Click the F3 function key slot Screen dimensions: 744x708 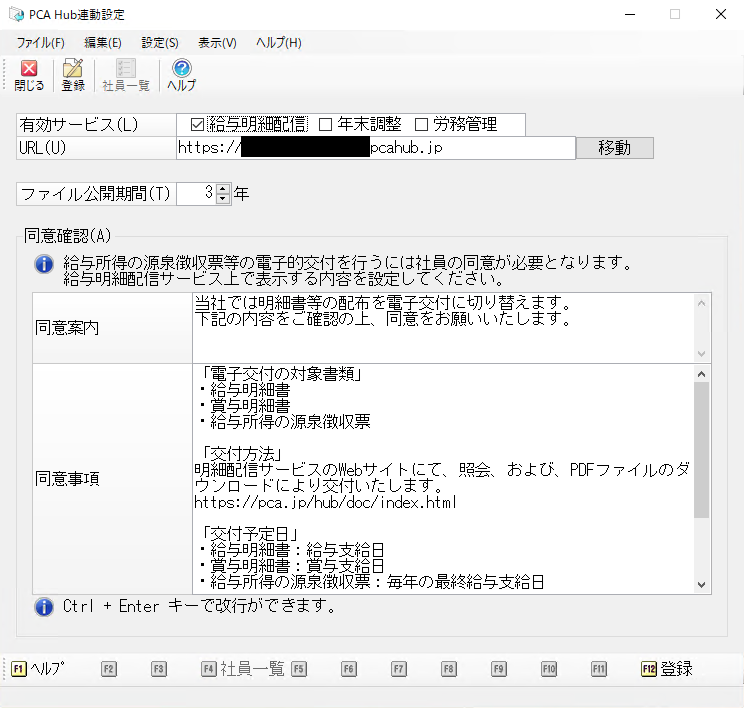tap(159, 669)
